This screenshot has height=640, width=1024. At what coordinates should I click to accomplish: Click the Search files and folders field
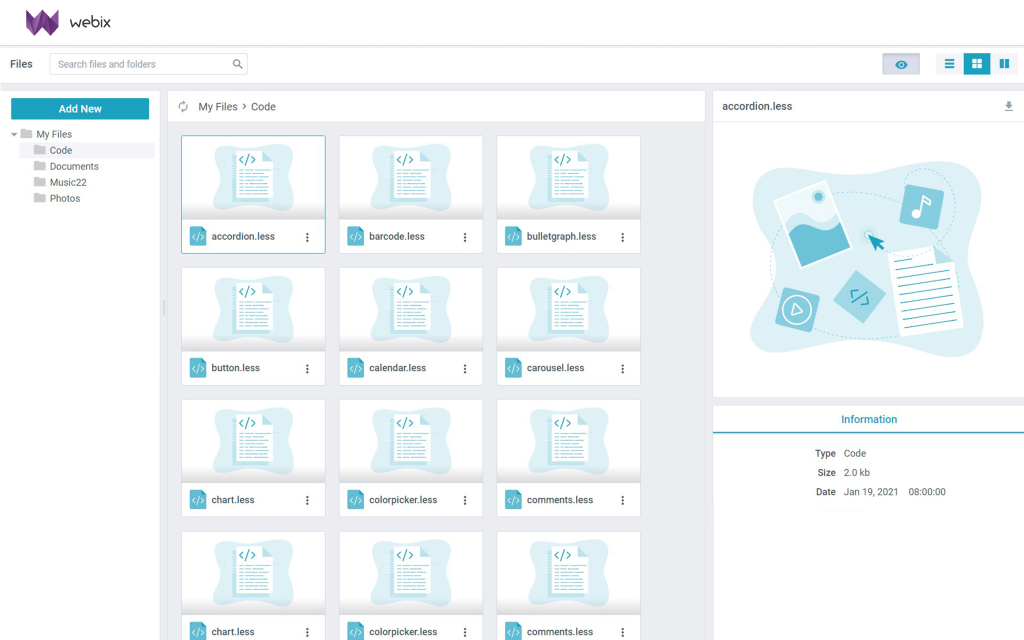[148, 64]
